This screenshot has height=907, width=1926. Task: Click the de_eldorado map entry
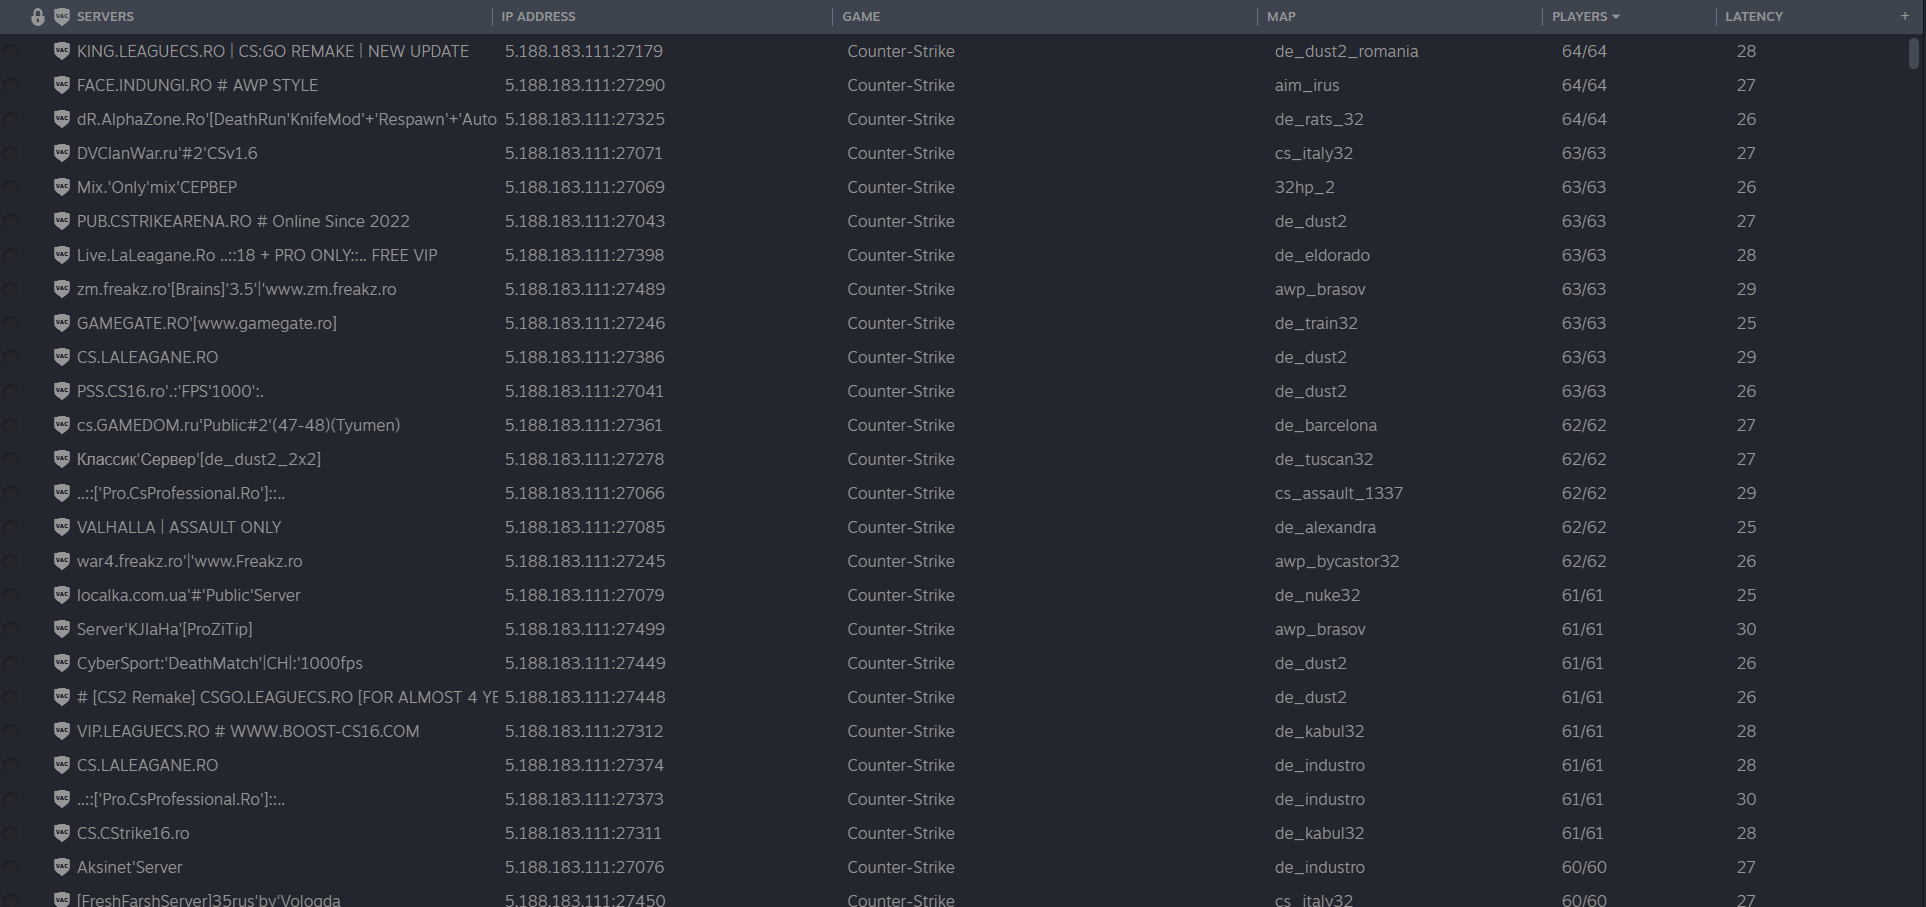click(1322, 255)
